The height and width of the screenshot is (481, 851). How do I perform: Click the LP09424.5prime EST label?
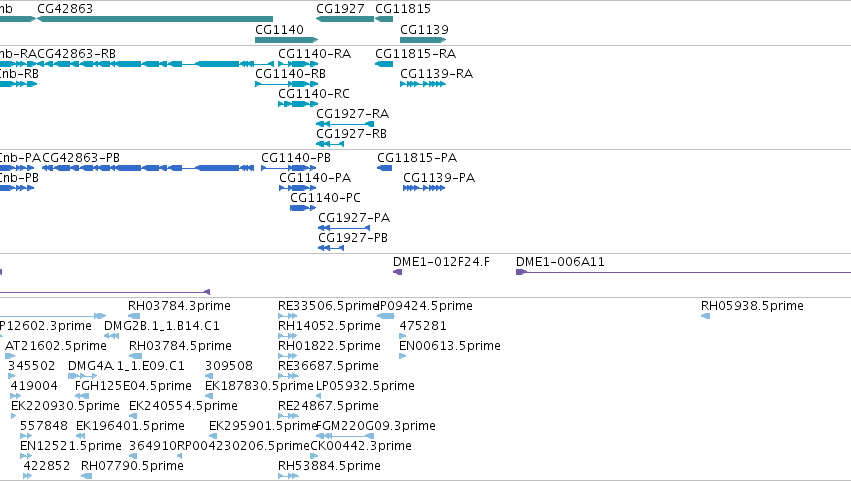(425, 306)
